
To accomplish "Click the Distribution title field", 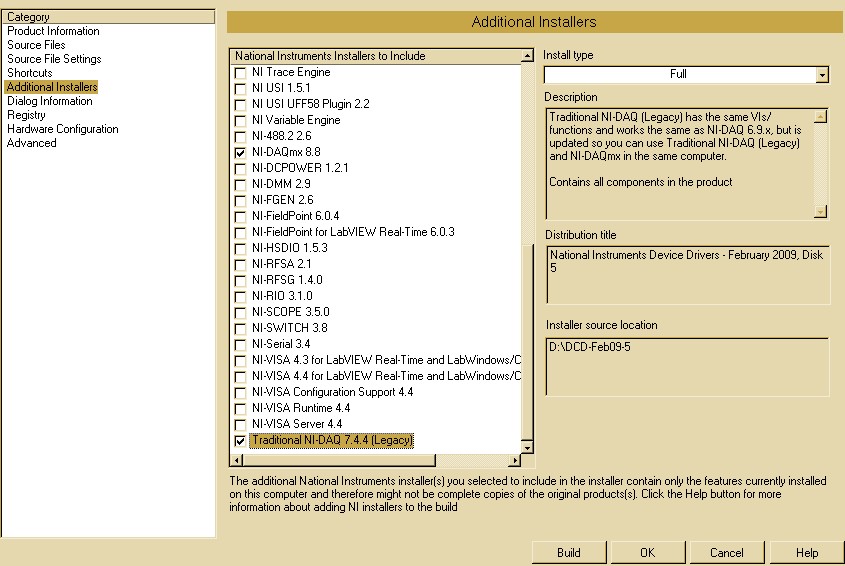I will pos(688,274).
